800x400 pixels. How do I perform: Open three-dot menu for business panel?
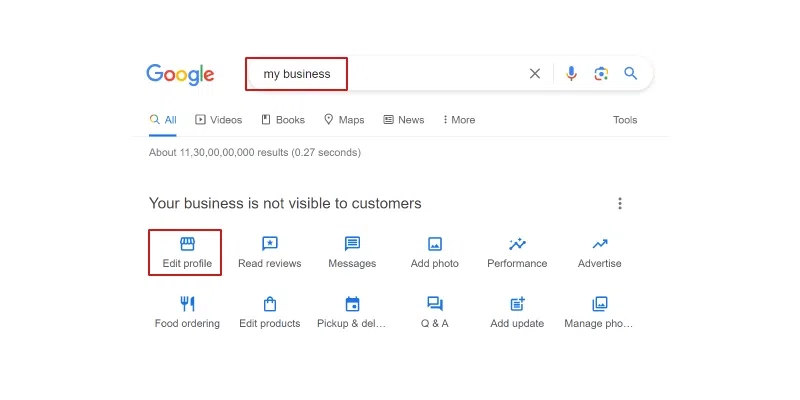(620, 204)
